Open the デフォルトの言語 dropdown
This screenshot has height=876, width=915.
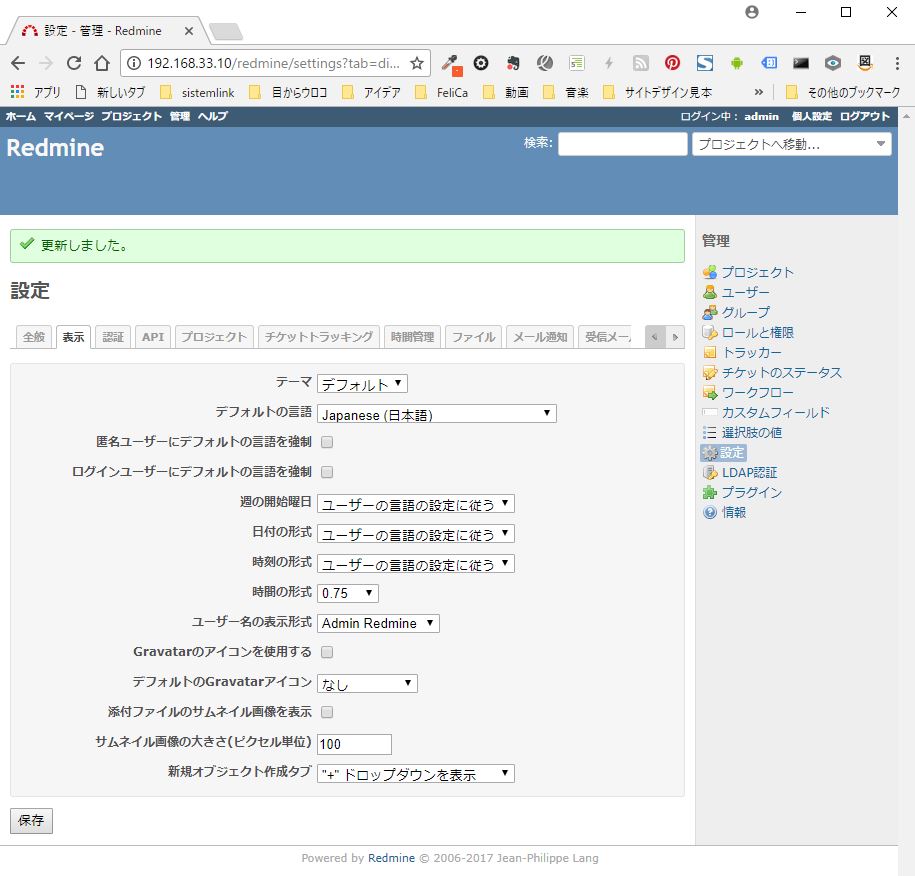[x=436, y=413]
